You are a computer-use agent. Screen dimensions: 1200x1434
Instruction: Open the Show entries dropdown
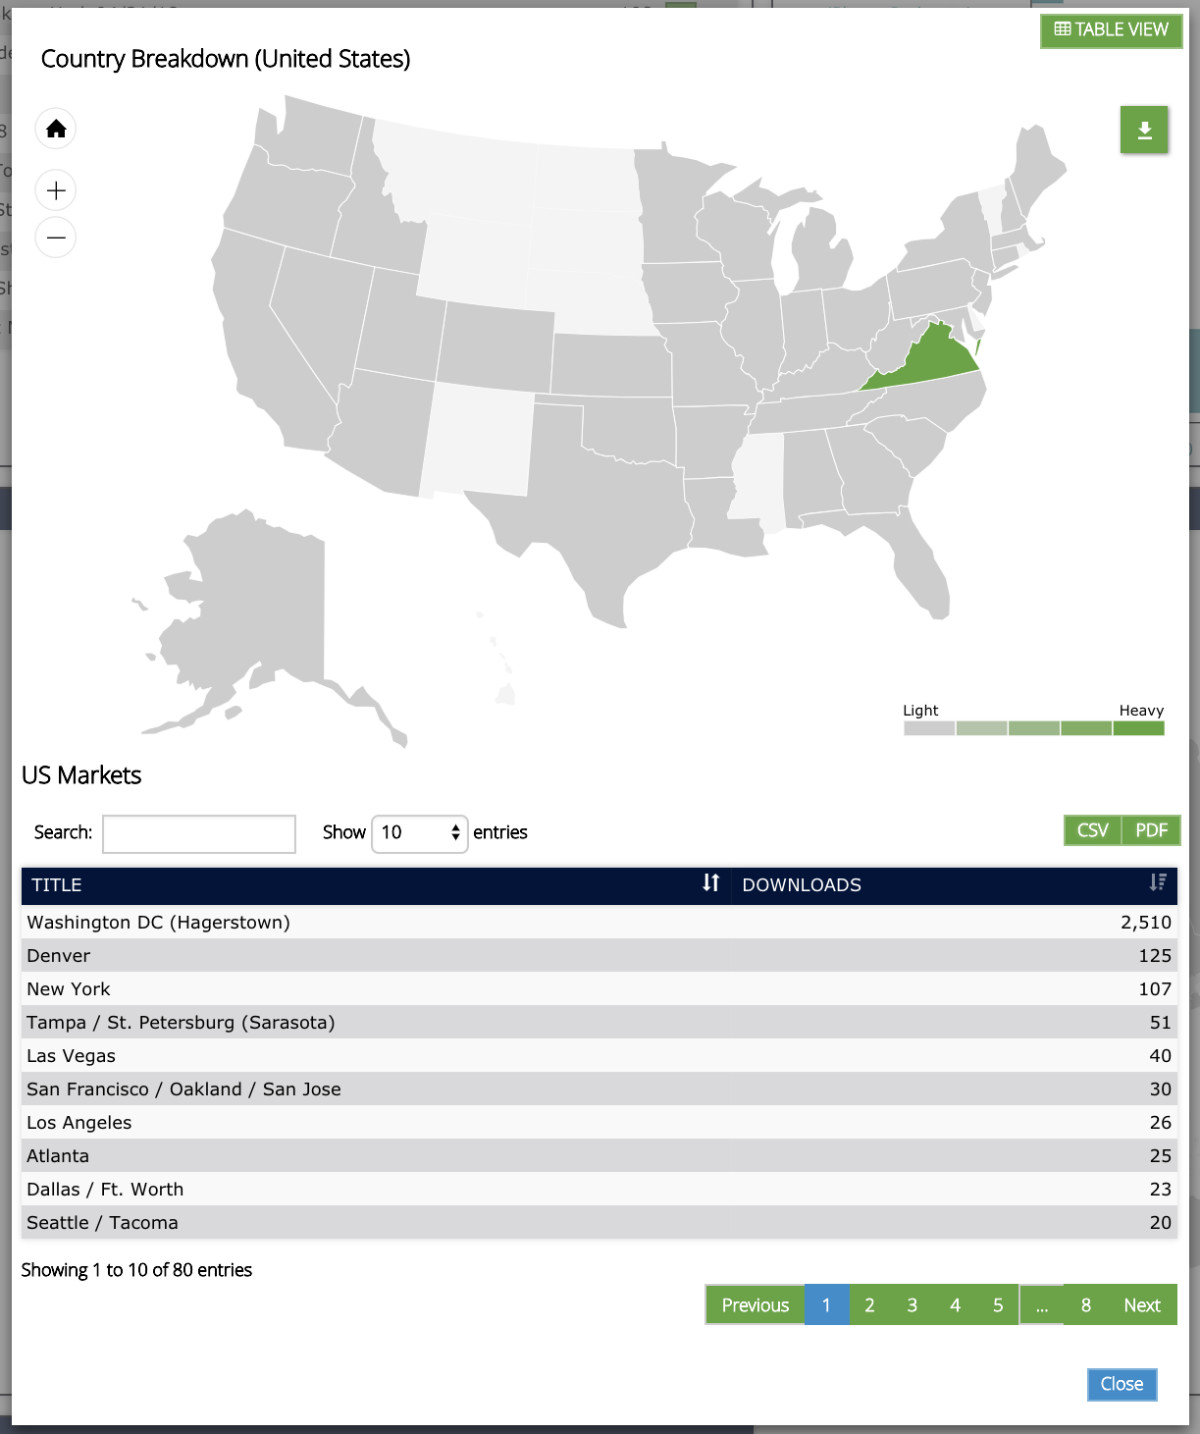420,833
